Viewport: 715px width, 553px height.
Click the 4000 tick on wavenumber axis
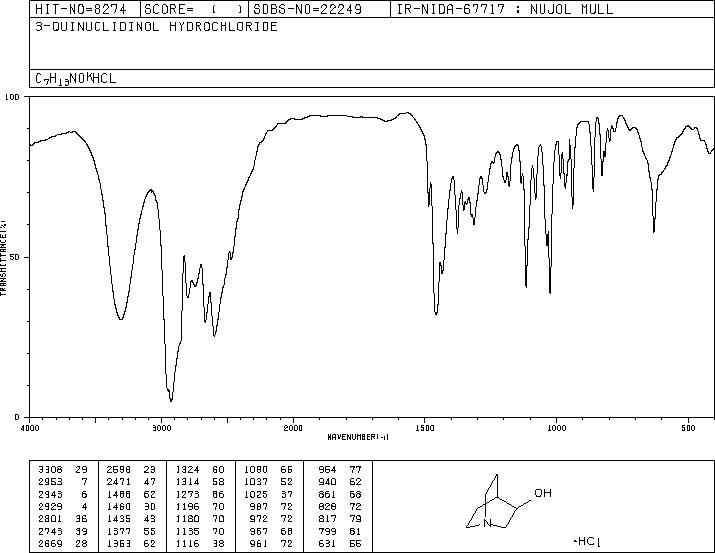[30, 428]
